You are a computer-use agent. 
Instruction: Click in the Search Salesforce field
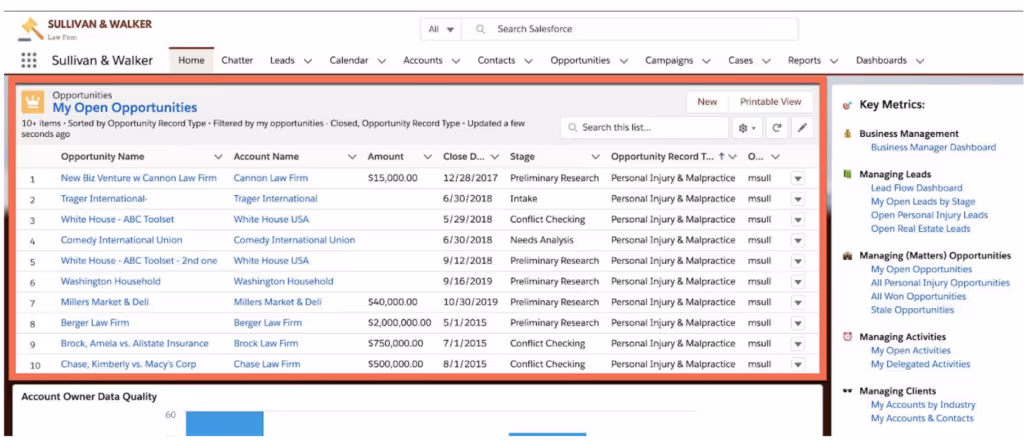(630, 29)
